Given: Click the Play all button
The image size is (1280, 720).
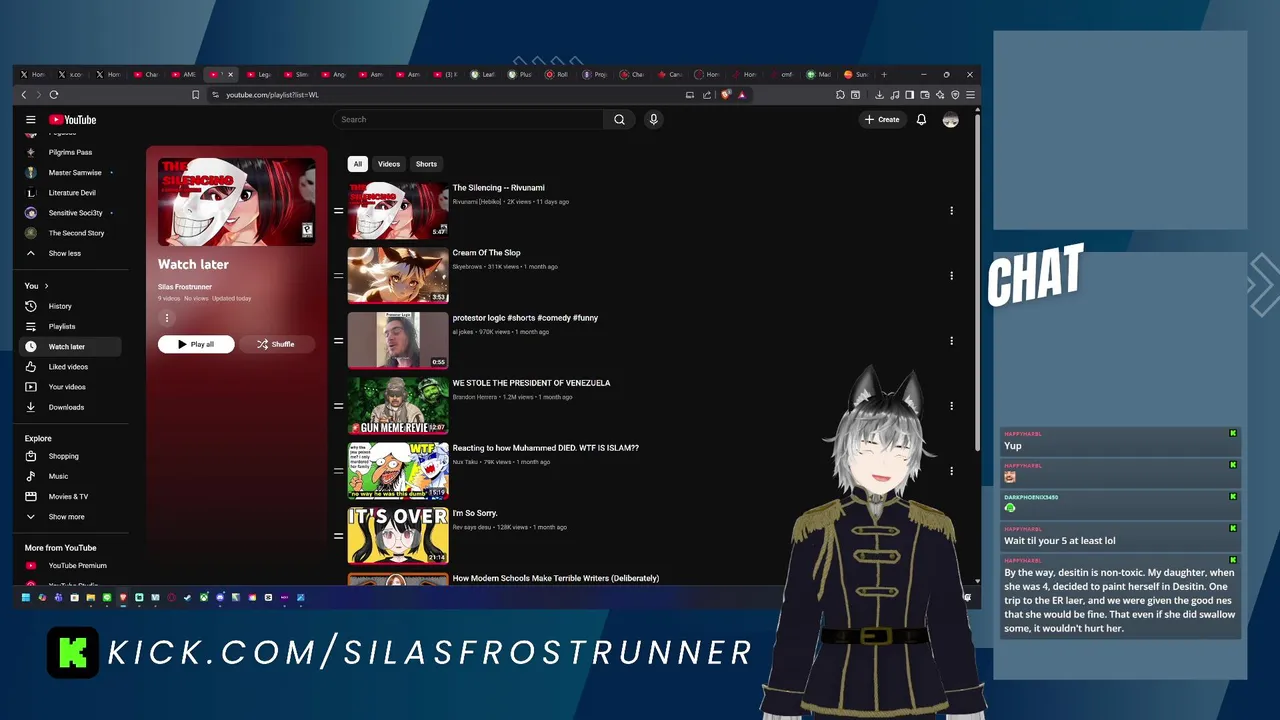Looking at the screenshot, I should click(196, 344).
